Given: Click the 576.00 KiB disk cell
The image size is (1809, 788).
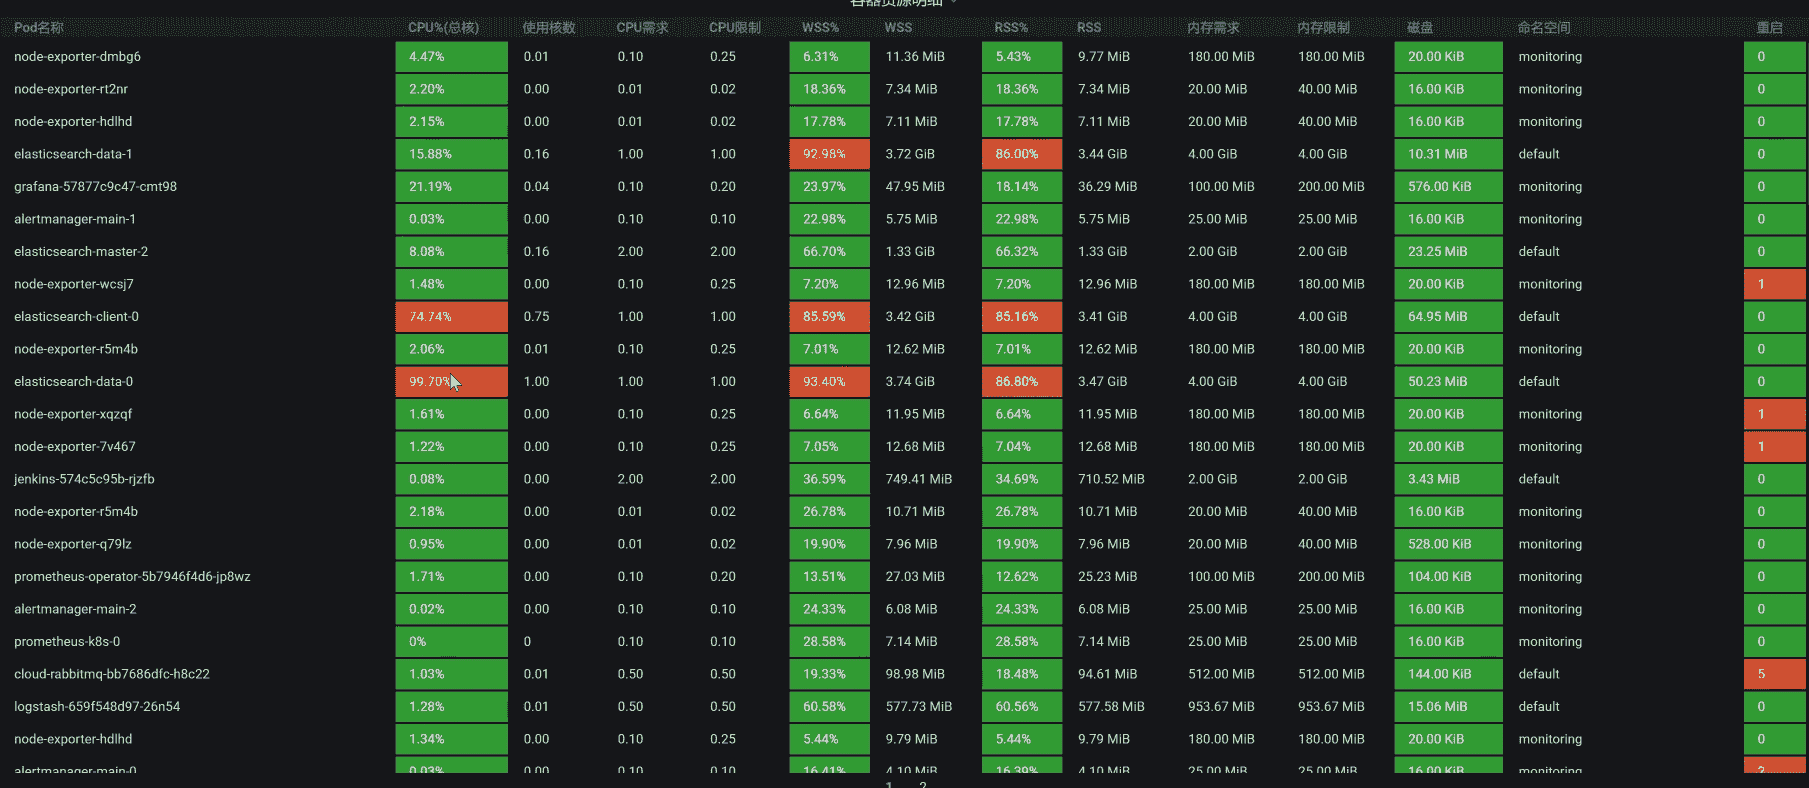Looking at the screenshot, I should coord(1448,187).
